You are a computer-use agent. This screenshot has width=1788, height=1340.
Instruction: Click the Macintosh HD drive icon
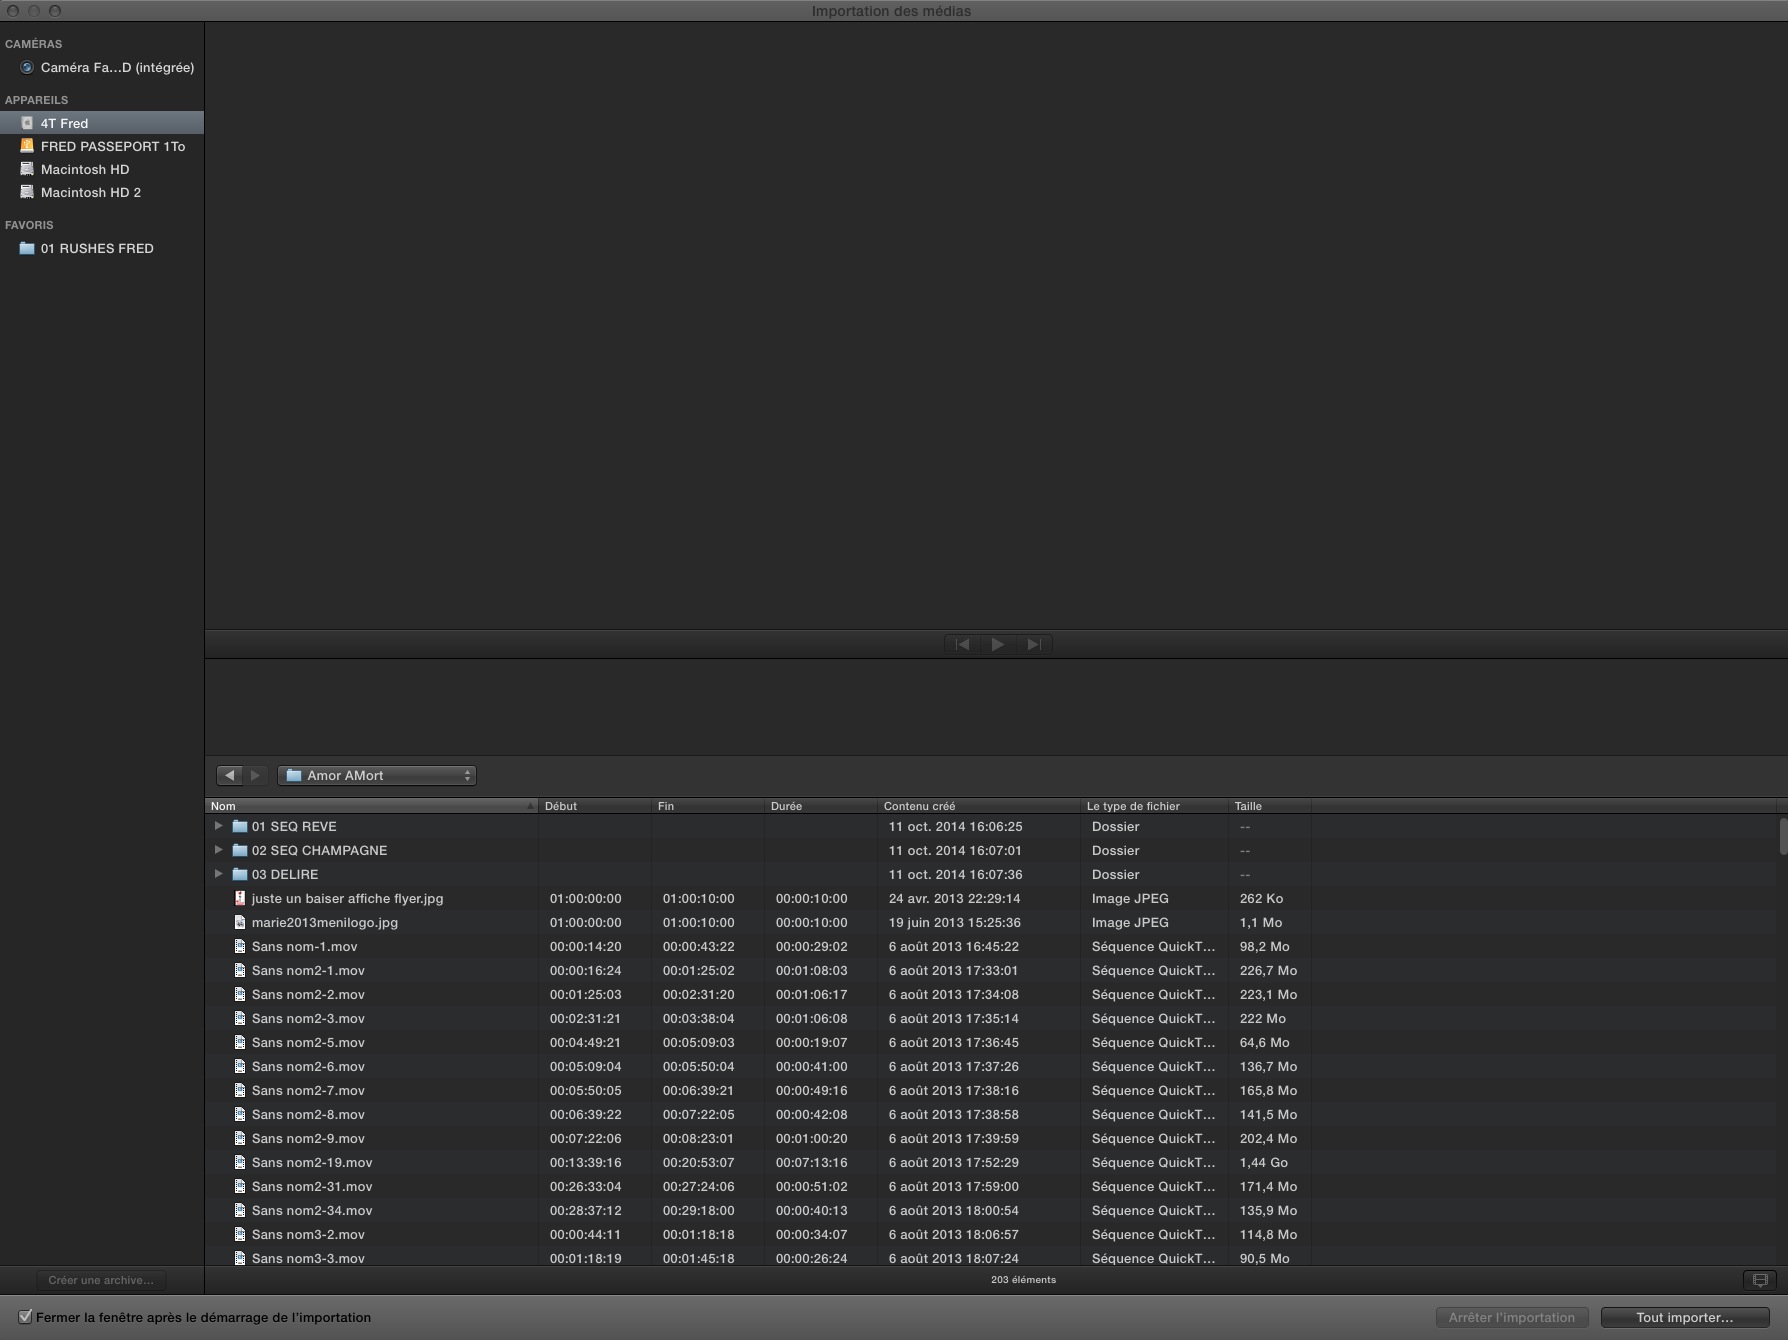pos(27,169)
